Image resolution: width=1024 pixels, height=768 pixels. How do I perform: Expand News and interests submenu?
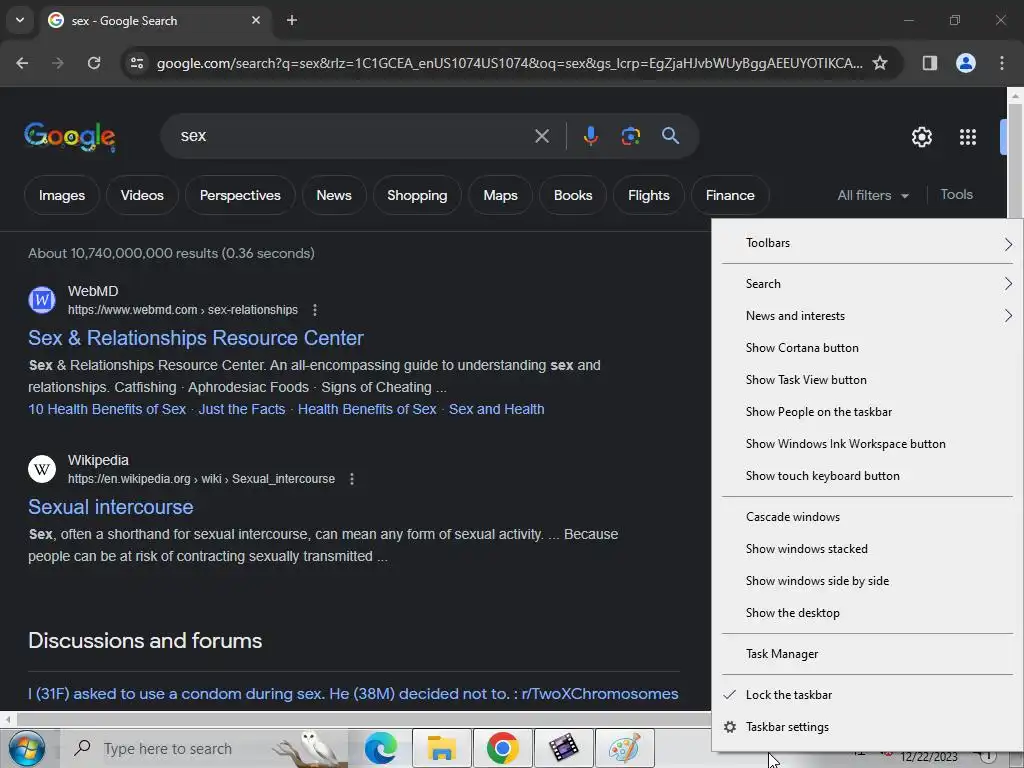867,315
